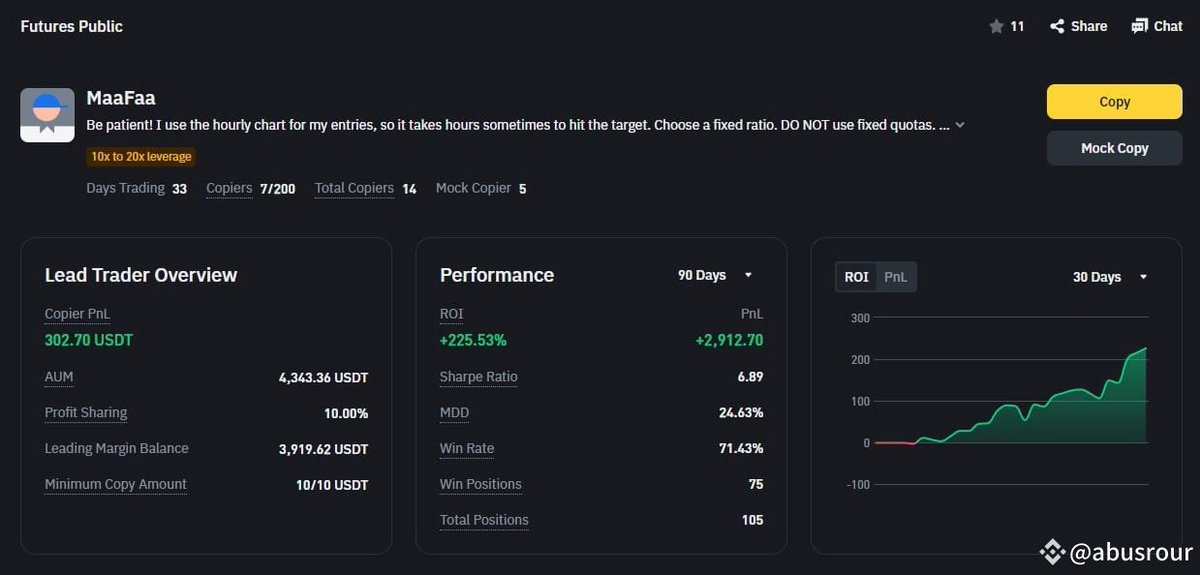Screen dimensions: 1200x575
Task: Click the Share icon
Action: click(1057, 26)
